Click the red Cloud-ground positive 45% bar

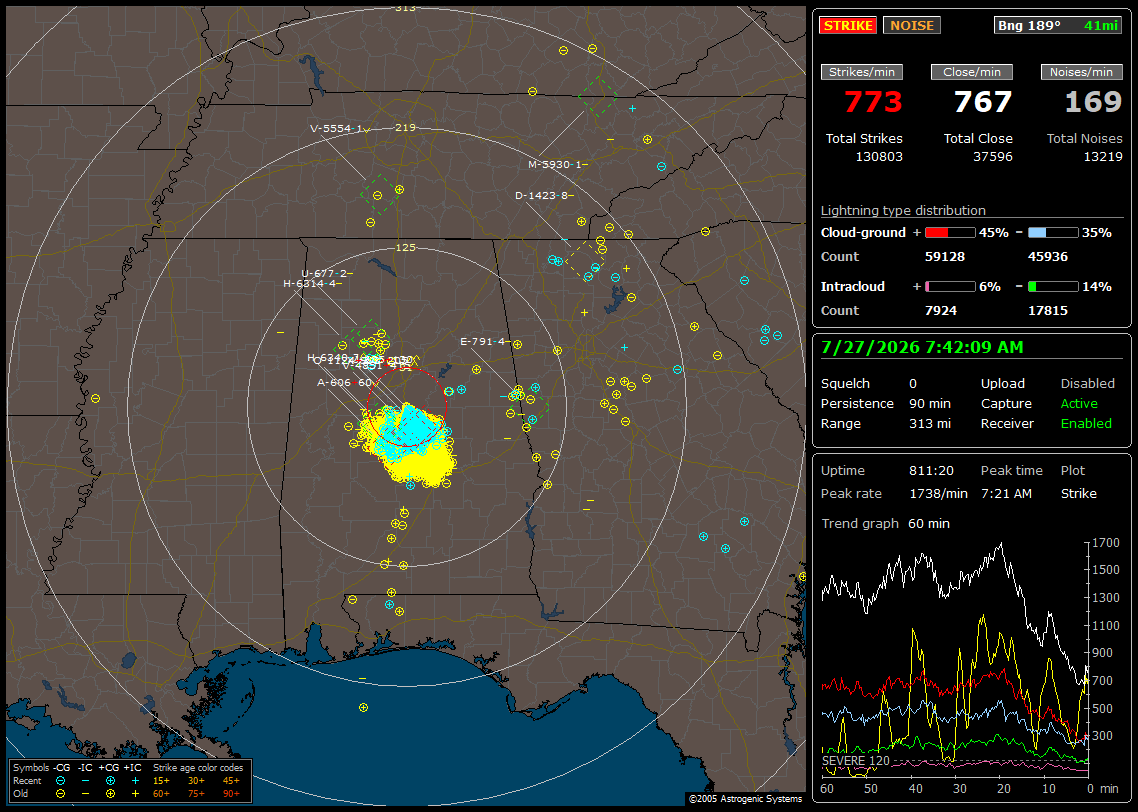coord(950,233)
